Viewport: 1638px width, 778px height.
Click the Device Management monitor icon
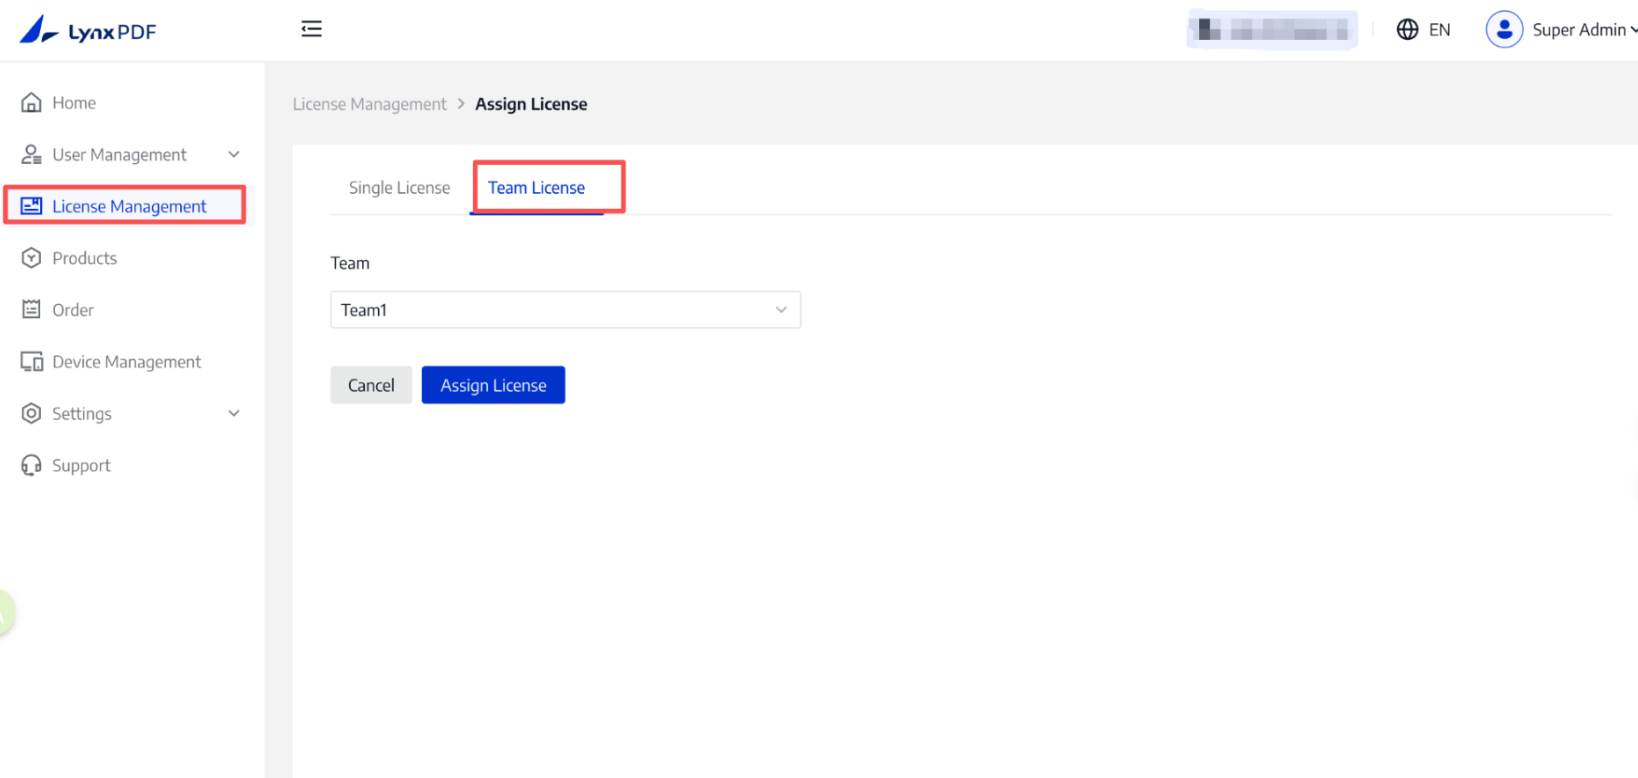click(x=32, y=362)
